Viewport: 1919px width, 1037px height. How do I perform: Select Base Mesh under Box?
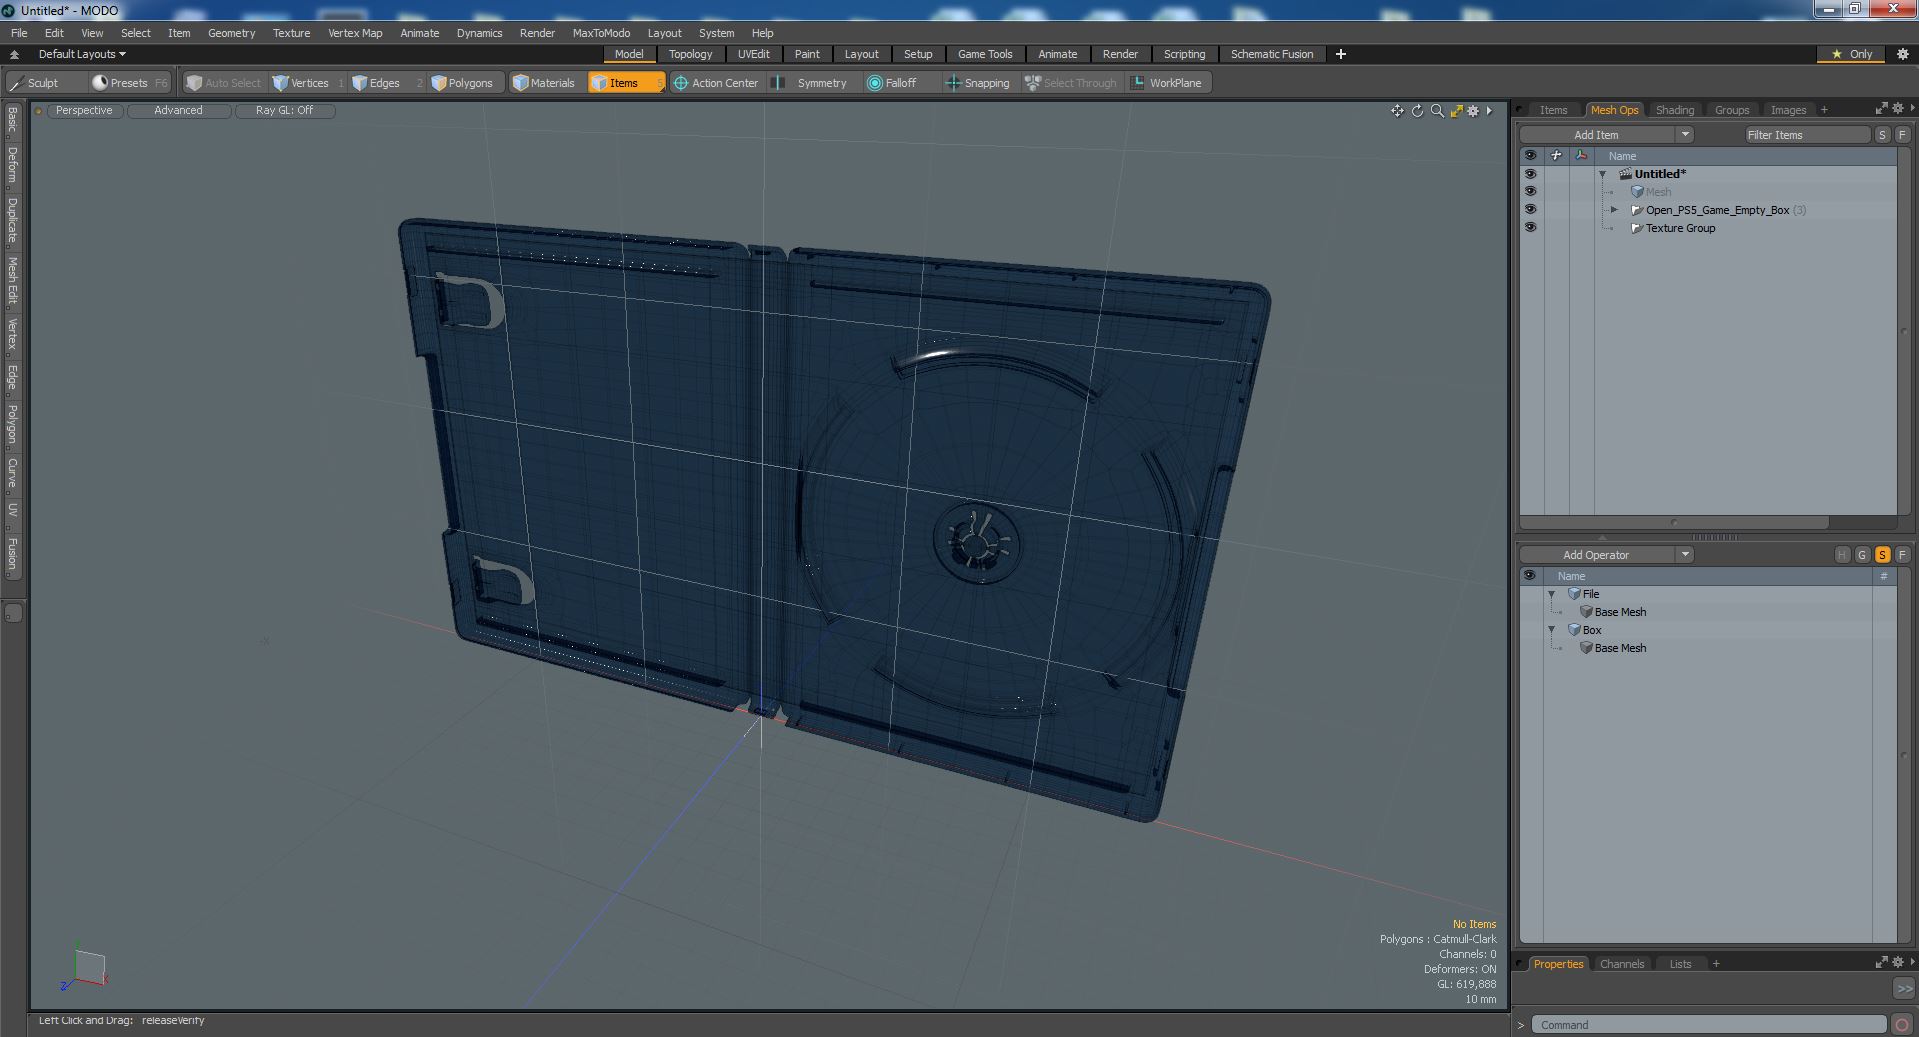pos(1620,648)
